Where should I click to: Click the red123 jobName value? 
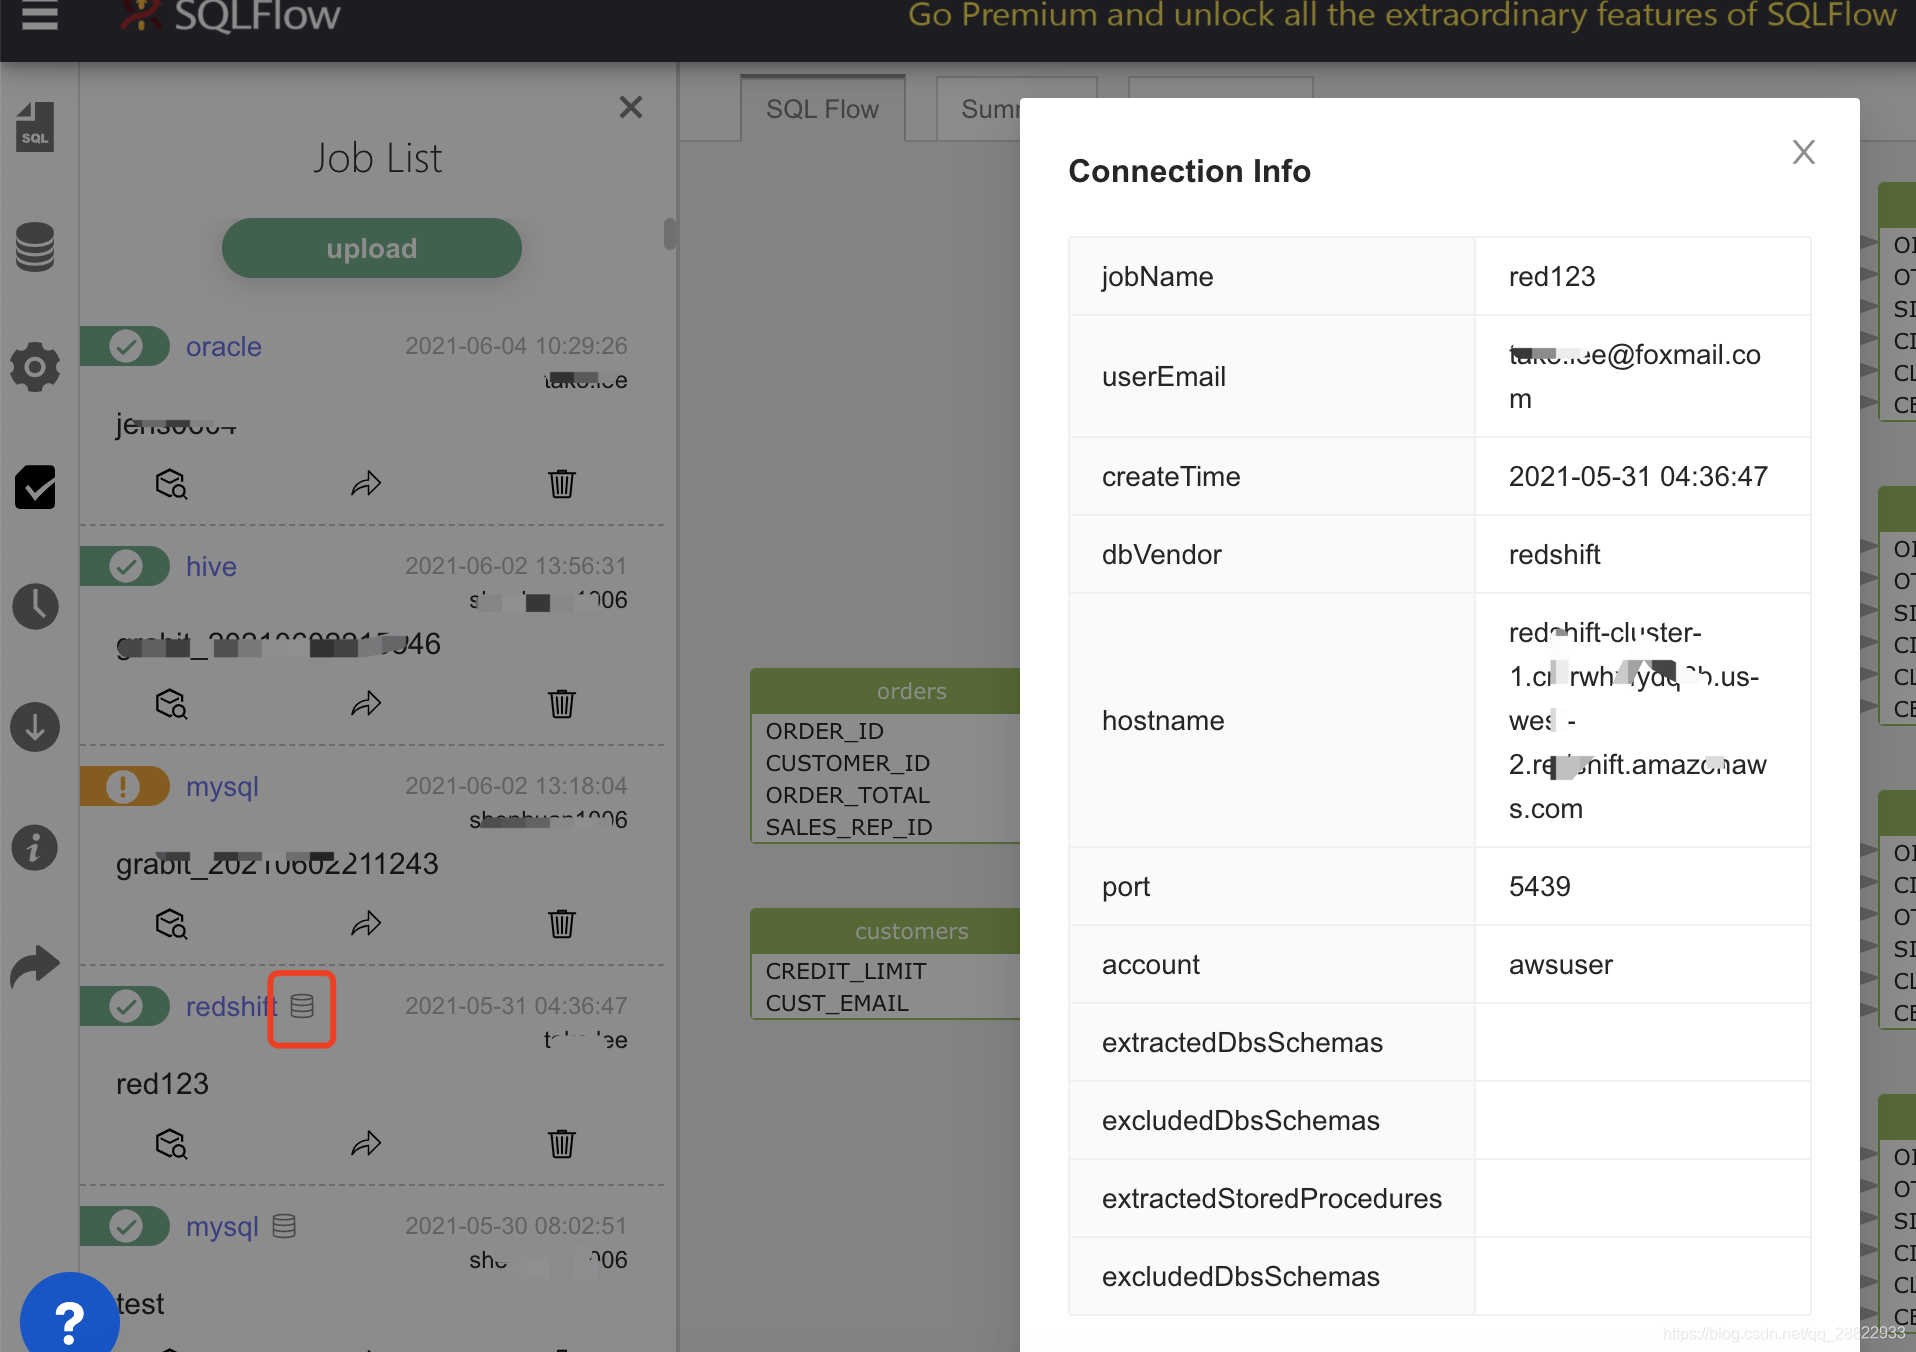click(x=1552, y=277)
